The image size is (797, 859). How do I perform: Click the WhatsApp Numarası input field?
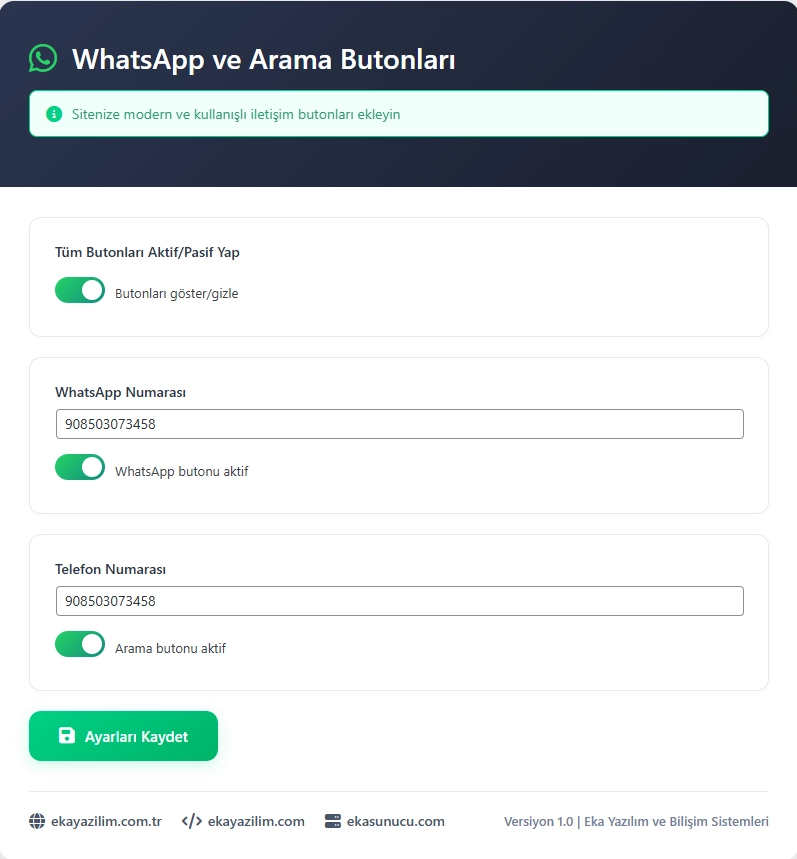click(399, 424)
